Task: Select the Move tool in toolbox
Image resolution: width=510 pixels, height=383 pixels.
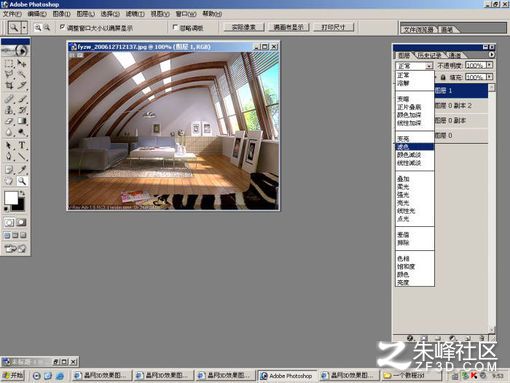Action: [22, 63]
